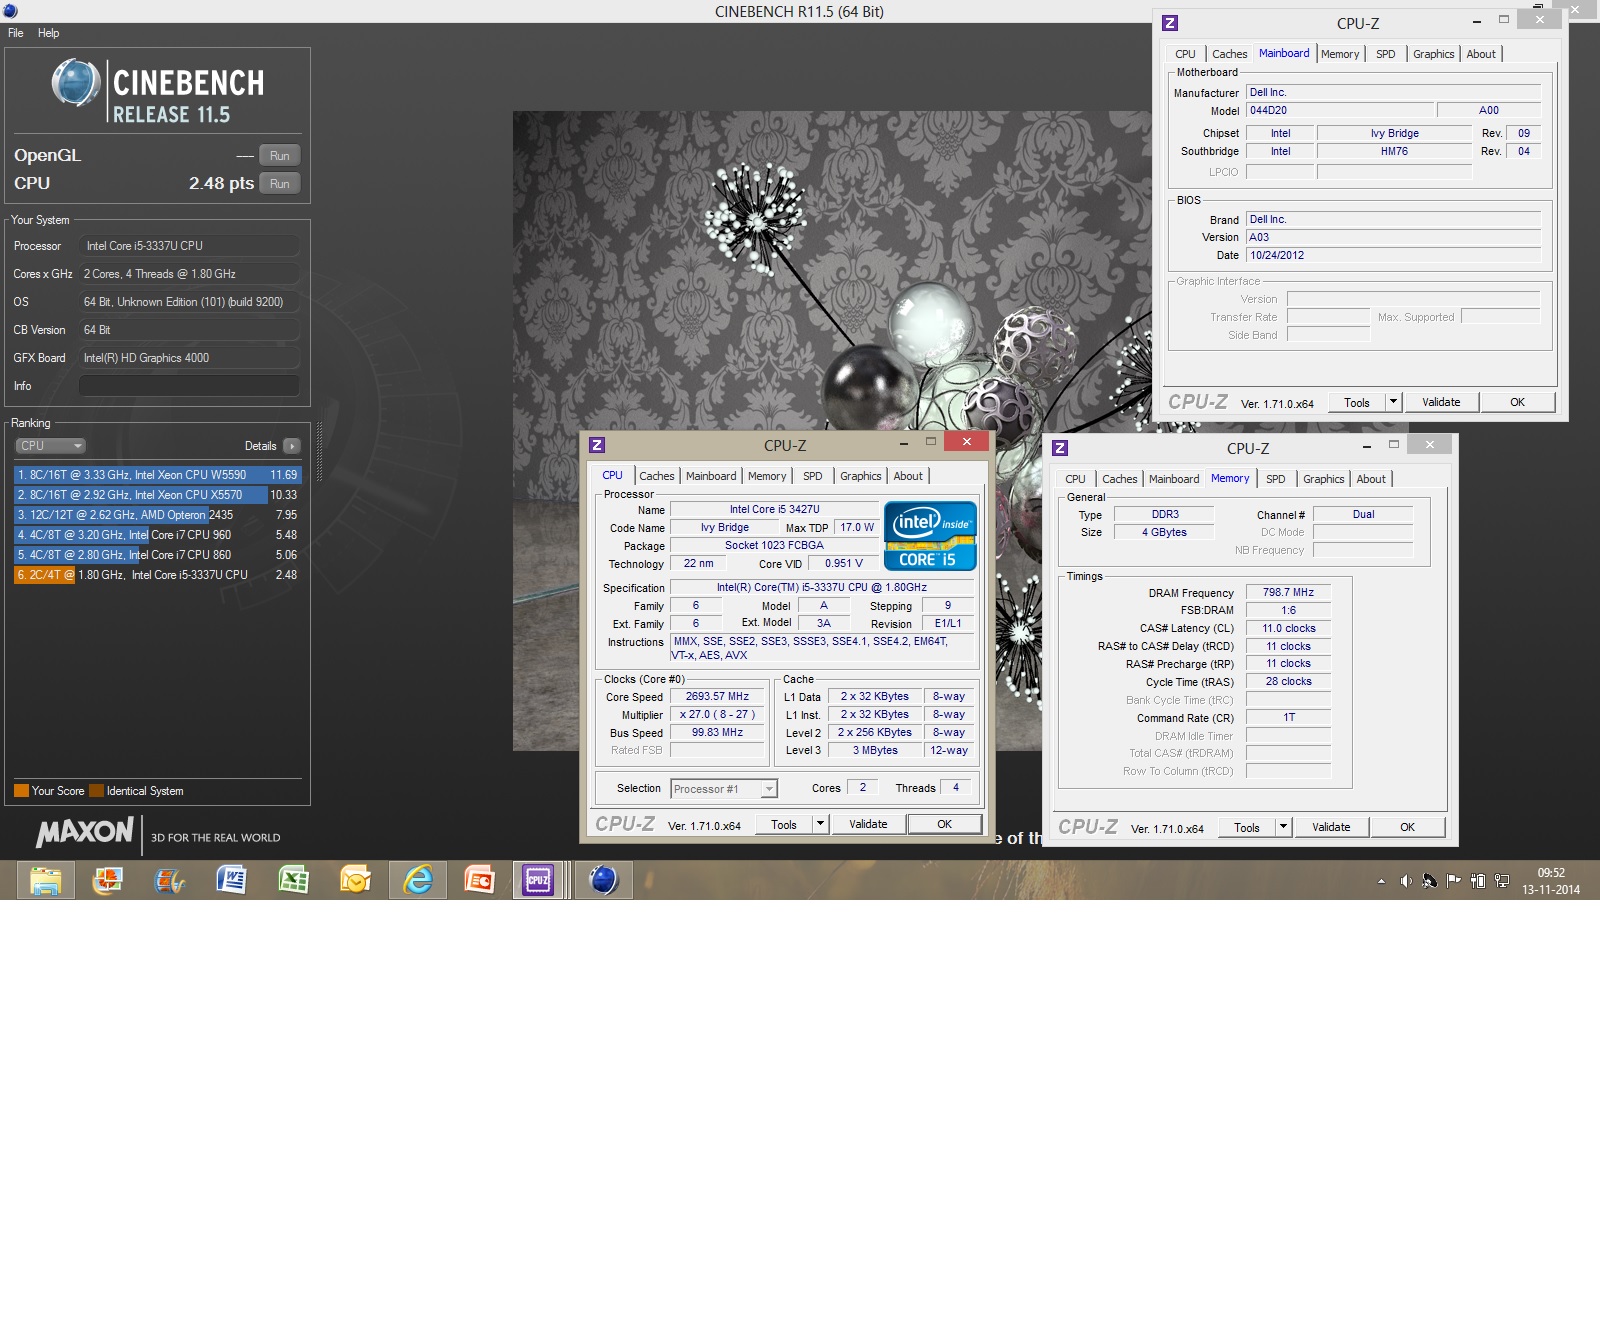The height and width of the screenshot is (1344, 1600).
Task: Click DRAM Frequency value 798.7 MHz
Action: [x=1288, y=592]
